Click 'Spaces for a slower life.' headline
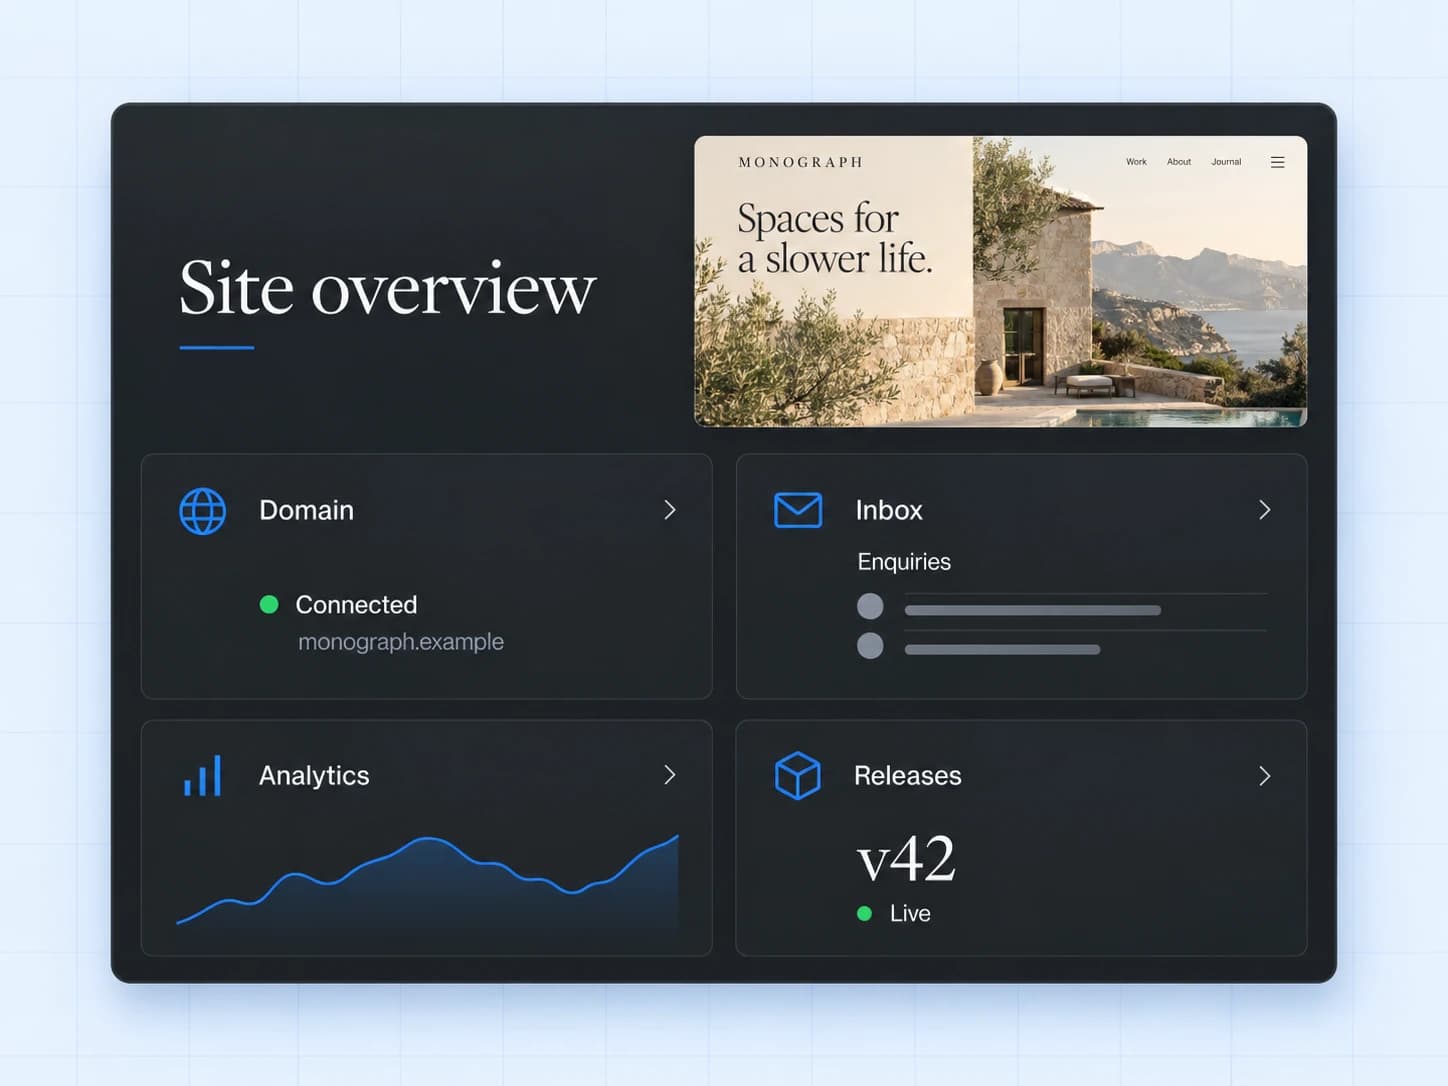This screenshot has width=1448, height=1086. (834, 238)
